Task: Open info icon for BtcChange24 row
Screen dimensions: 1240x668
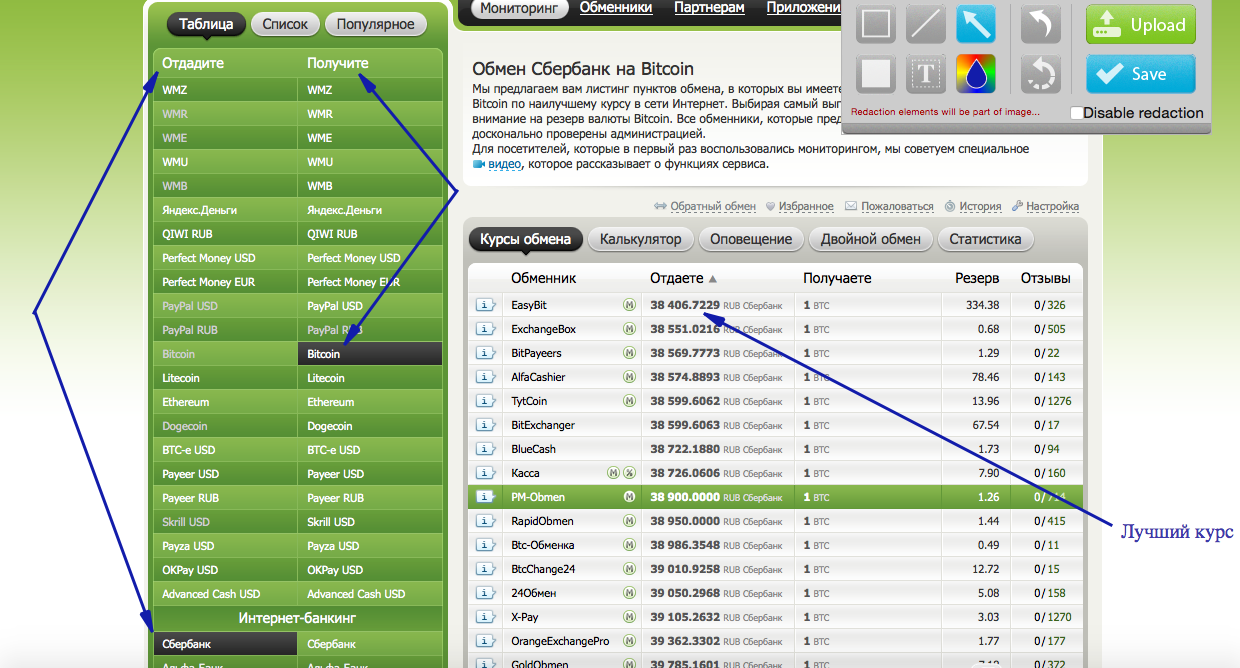Action: click(485, 569)
